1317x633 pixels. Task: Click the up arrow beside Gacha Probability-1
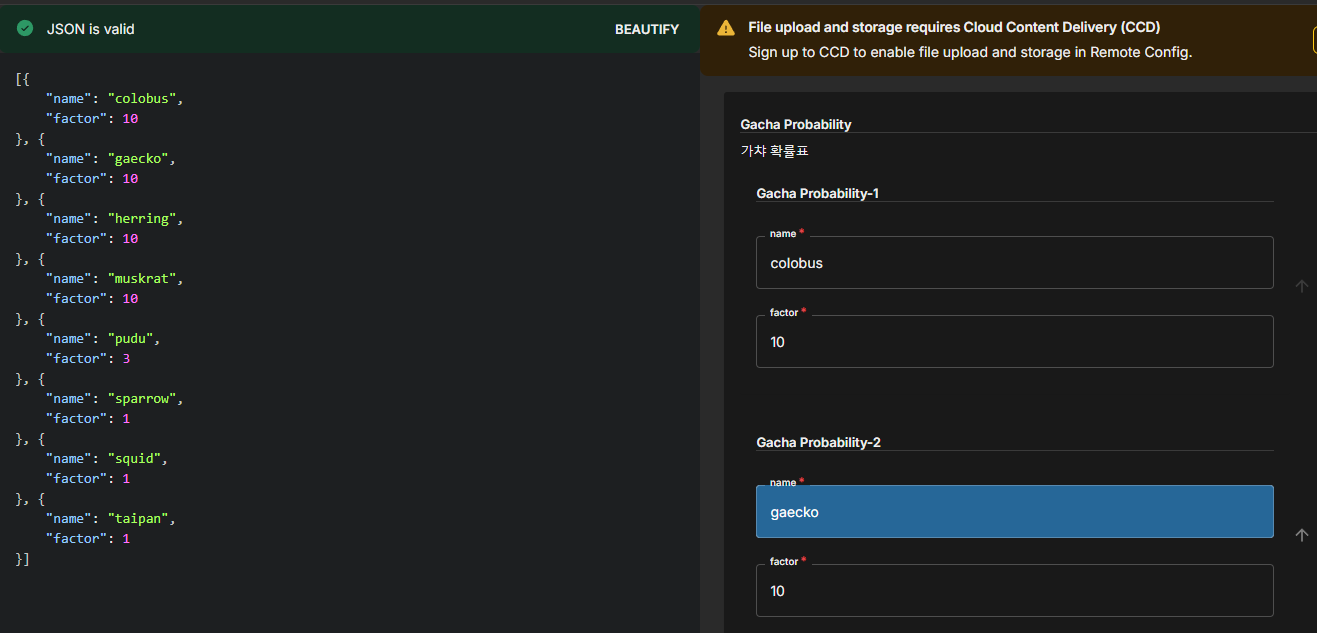(1301, 286)
